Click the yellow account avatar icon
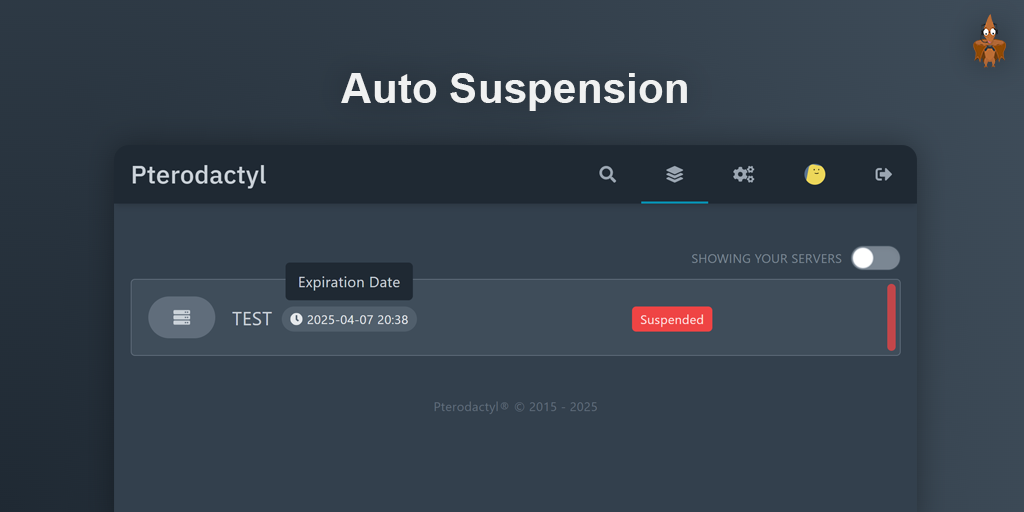This screenshot has height=512, width=1024. point(815,174)
